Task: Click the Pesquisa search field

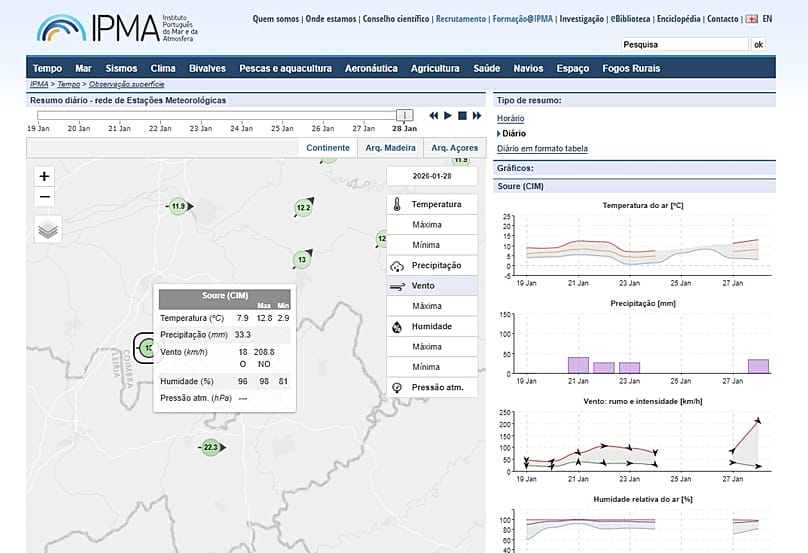Action: click(x=682, y=44)
